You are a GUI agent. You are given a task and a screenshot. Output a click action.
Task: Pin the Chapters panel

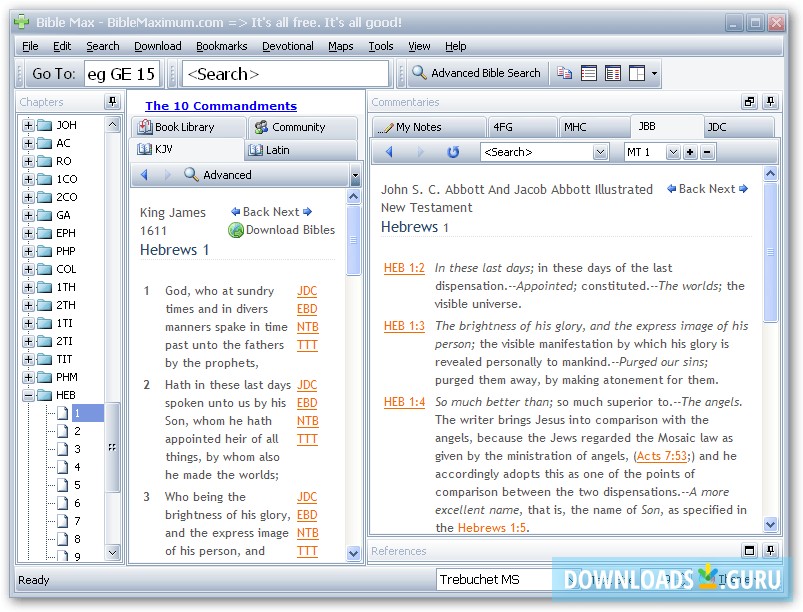coord(113,101)
